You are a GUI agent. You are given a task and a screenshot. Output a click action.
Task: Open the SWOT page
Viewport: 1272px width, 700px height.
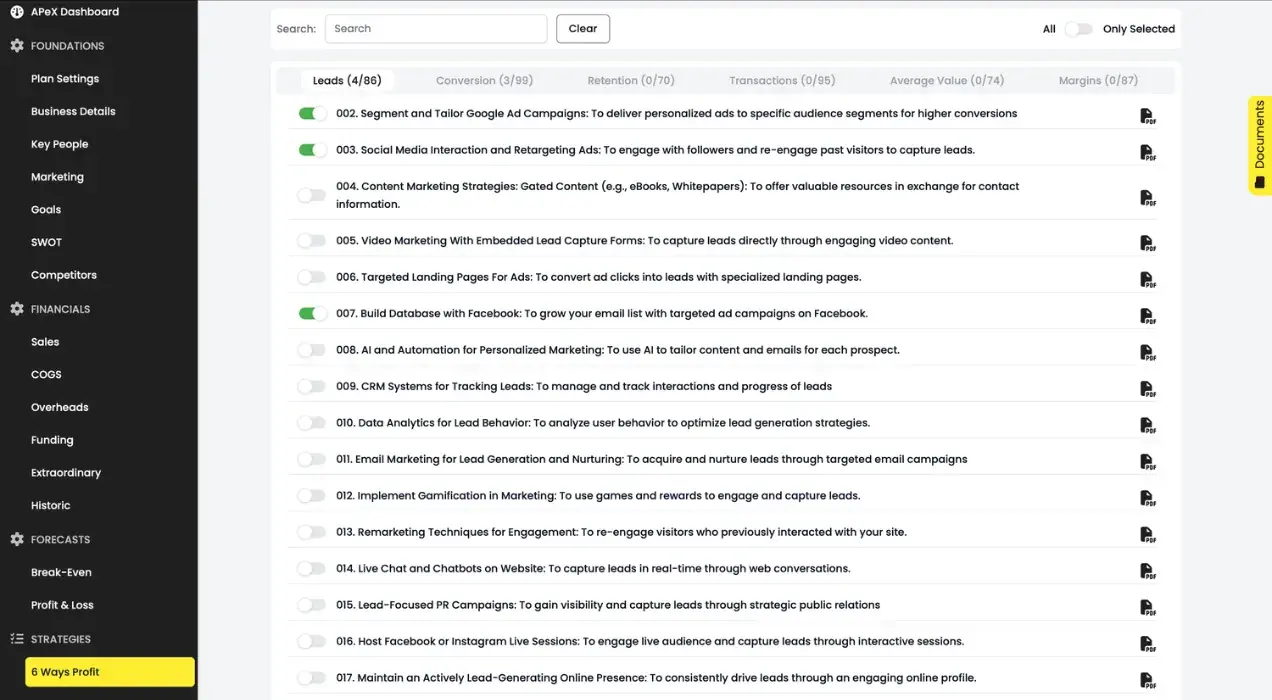coord(46,243)
